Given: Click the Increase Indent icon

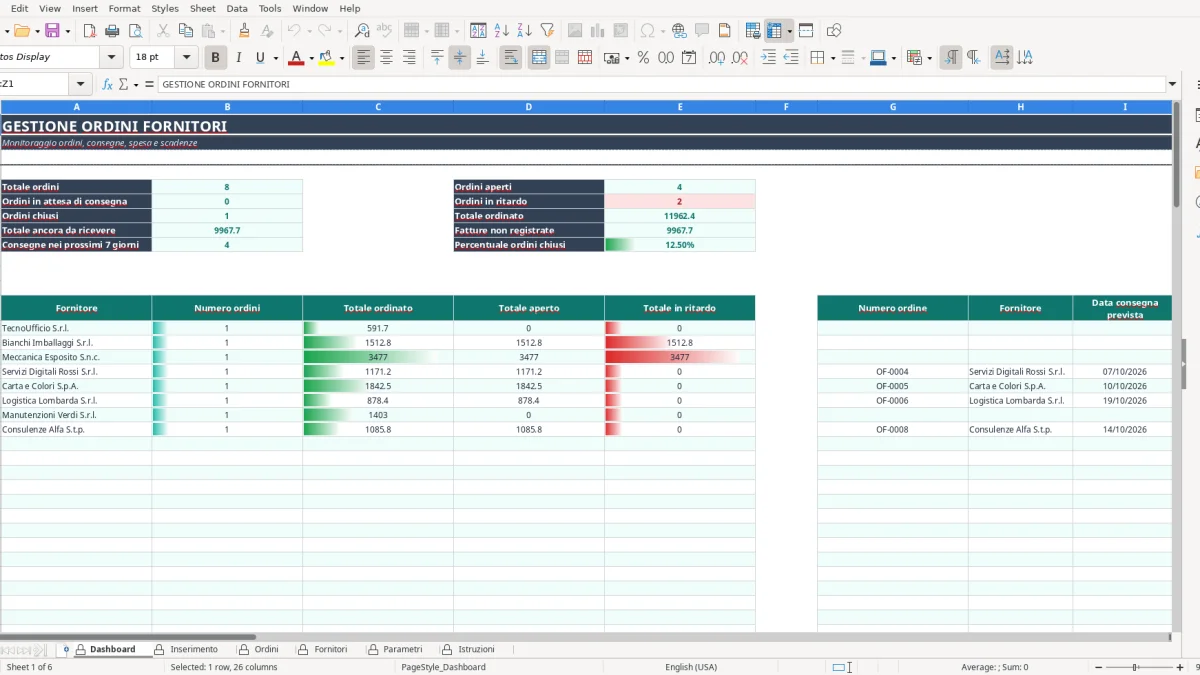Looking at the screenshot, I should point(768,58).
